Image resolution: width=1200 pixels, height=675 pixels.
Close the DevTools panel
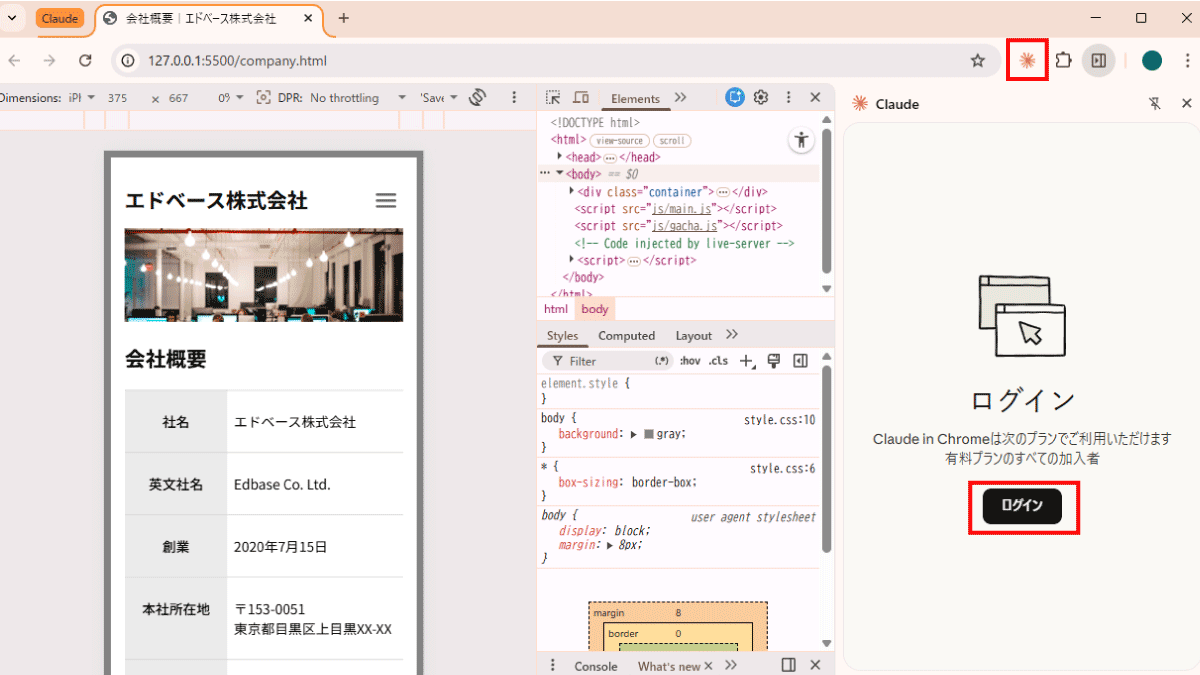815,97
